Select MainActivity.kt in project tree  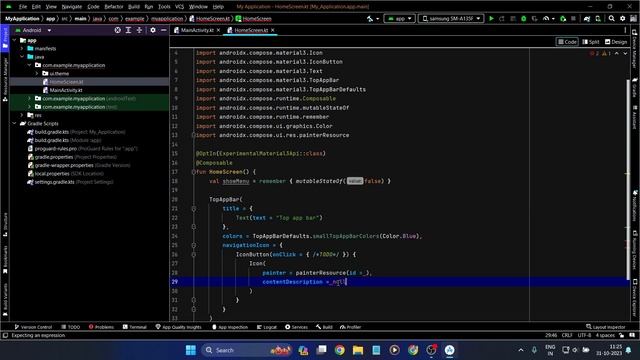[x=66, y=90]
